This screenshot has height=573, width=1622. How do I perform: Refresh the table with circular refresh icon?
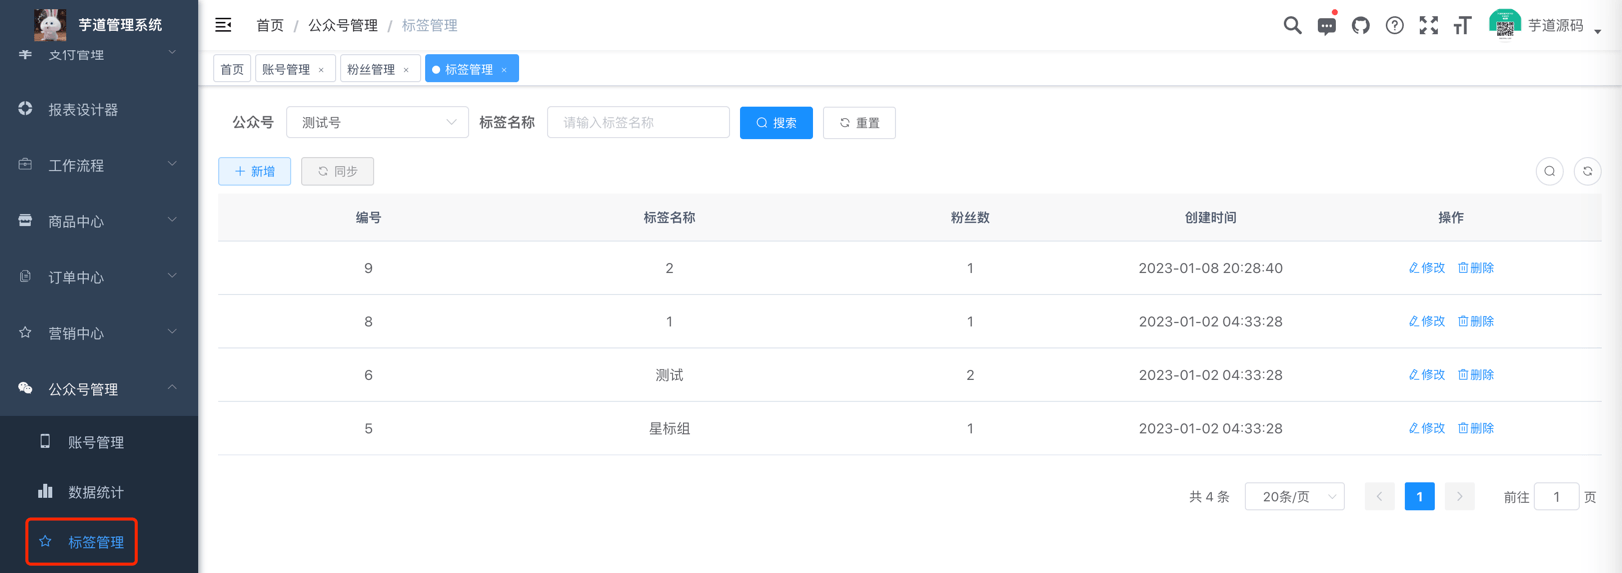pyautogui.click(x=1587, y=172)
